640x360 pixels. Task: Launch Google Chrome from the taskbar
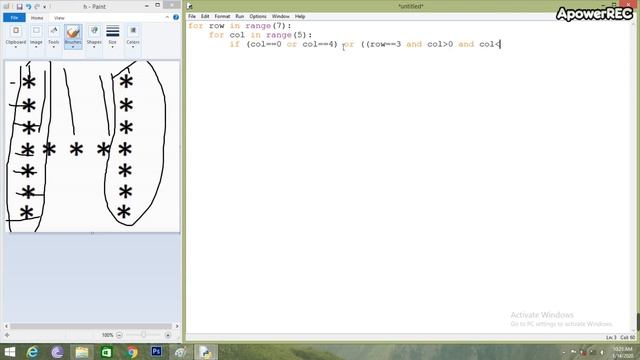131,352
